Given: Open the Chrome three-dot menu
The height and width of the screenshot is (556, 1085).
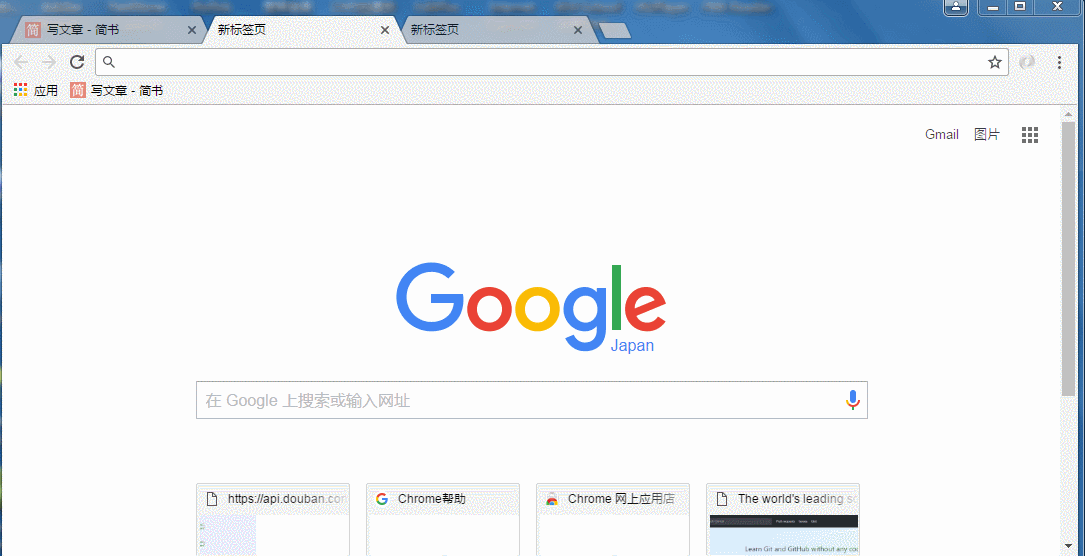Looking at the screenshot, I should pyautogui.click(x=1059, y=62).
